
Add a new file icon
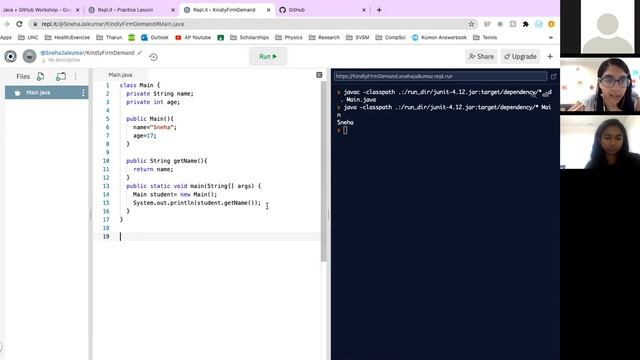pos(40,76)
